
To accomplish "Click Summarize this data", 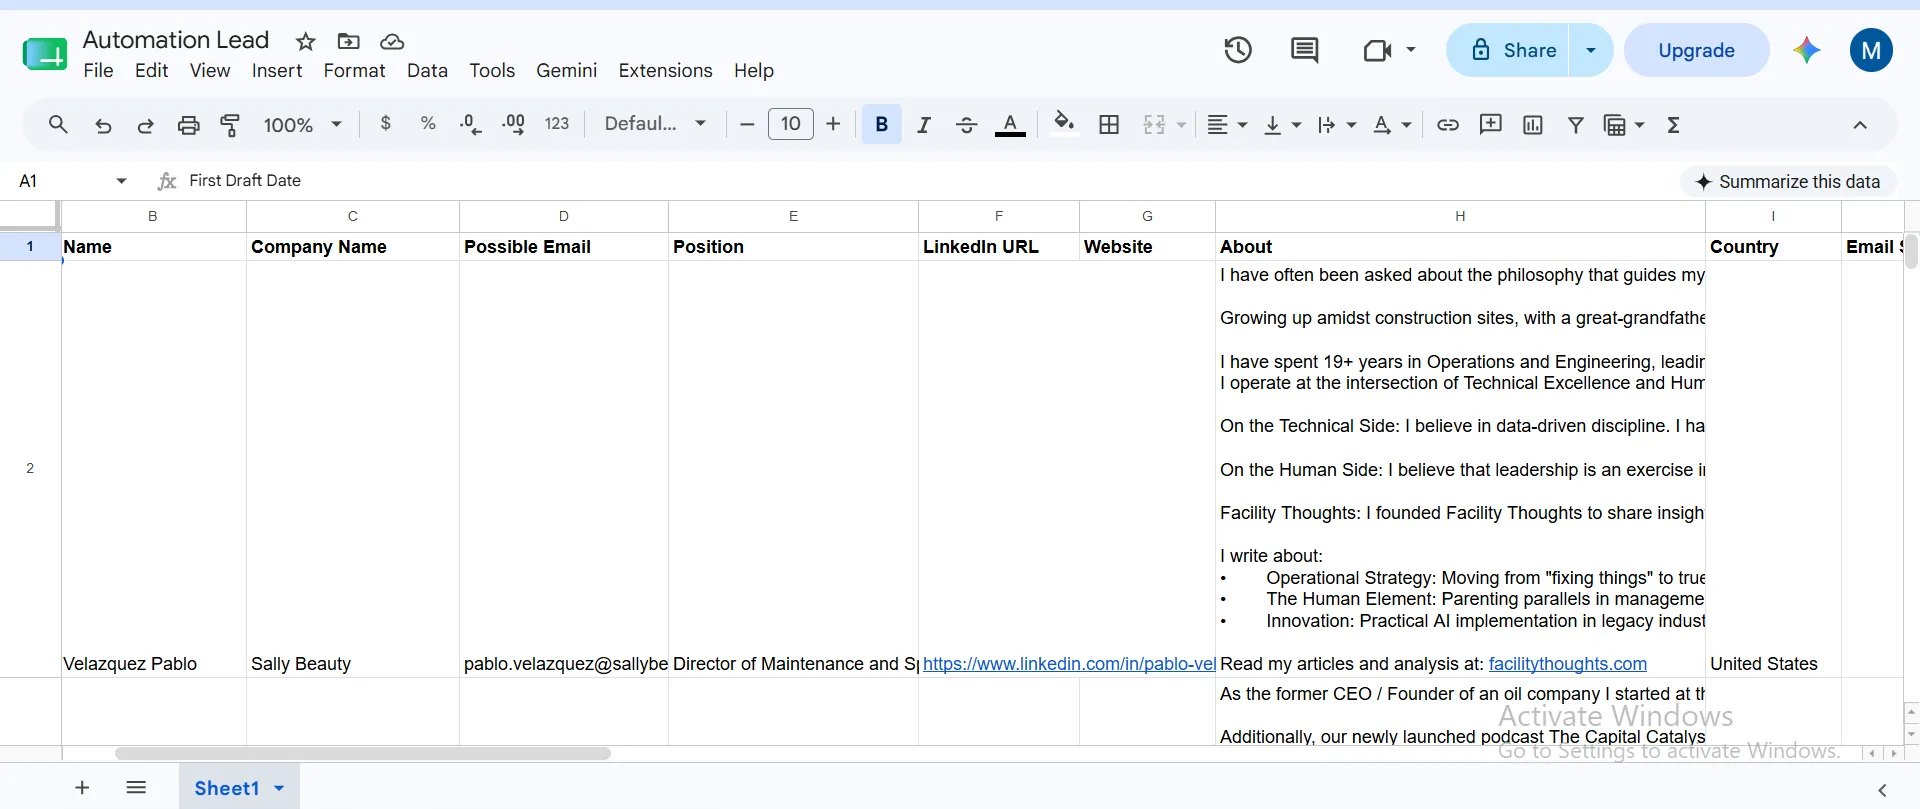I will 1788,181.
